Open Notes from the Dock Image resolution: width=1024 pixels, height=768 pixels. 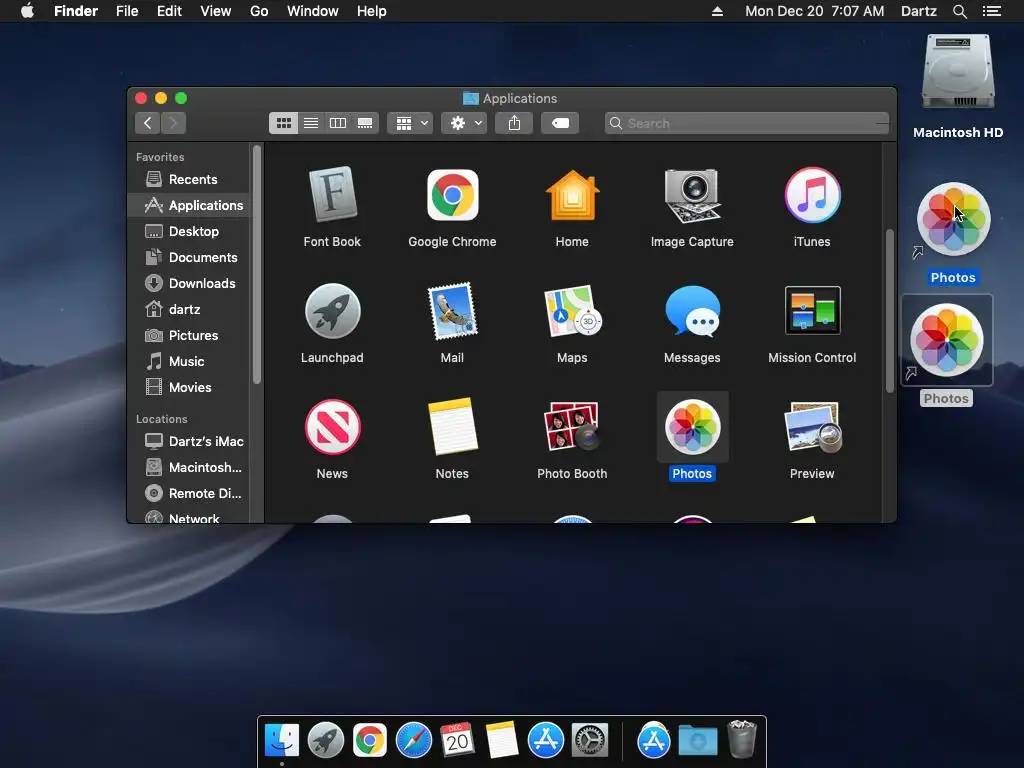(x=502, y=741)
